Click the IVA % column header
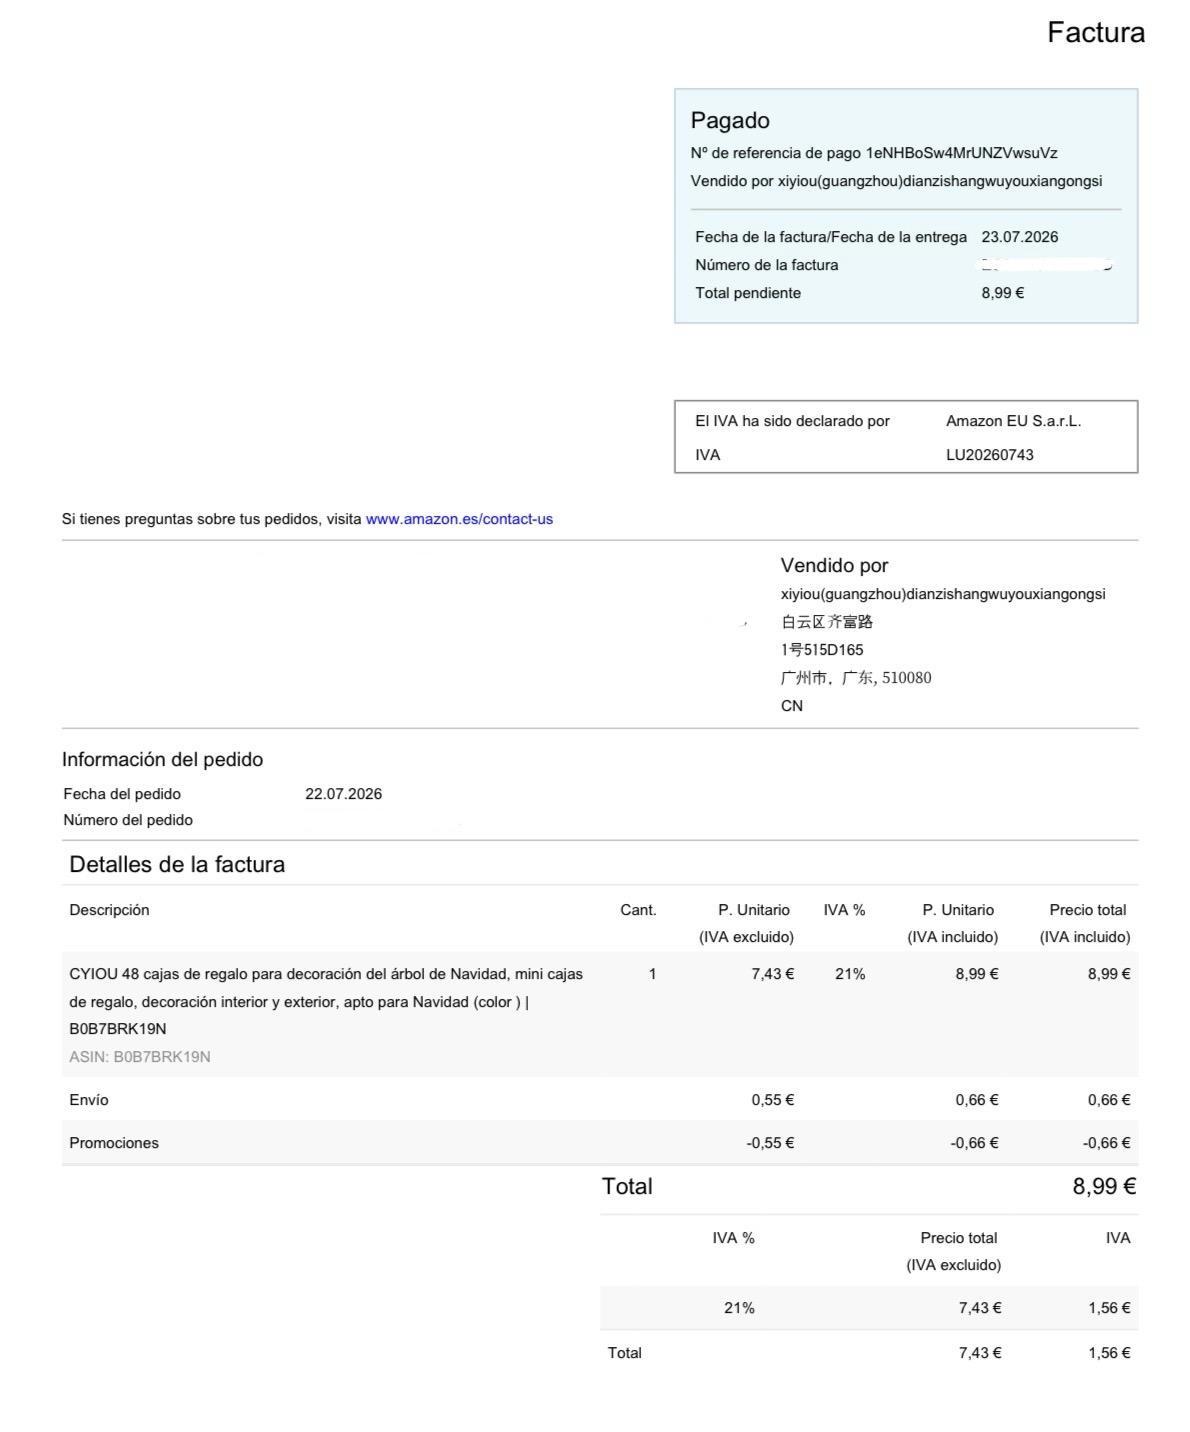This screenshot has width=1190, height=1432. pyautogui.click(x=845, y=910)
